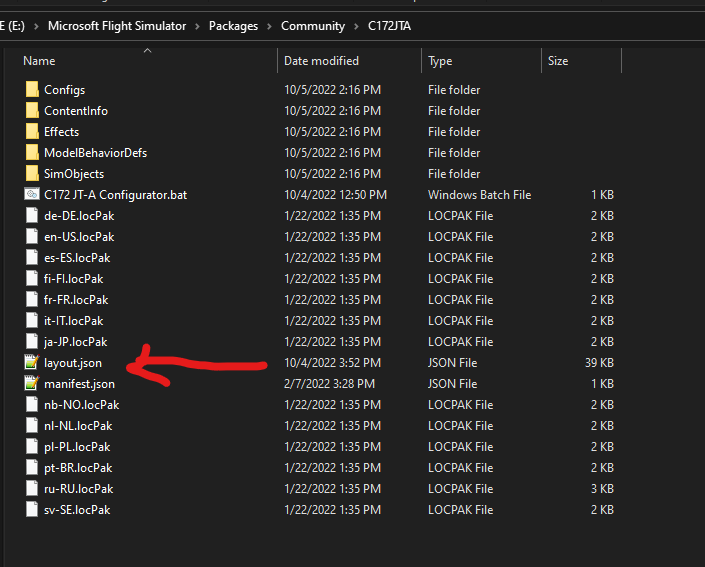Sort by Date modified column header

(x=321, y=61)
